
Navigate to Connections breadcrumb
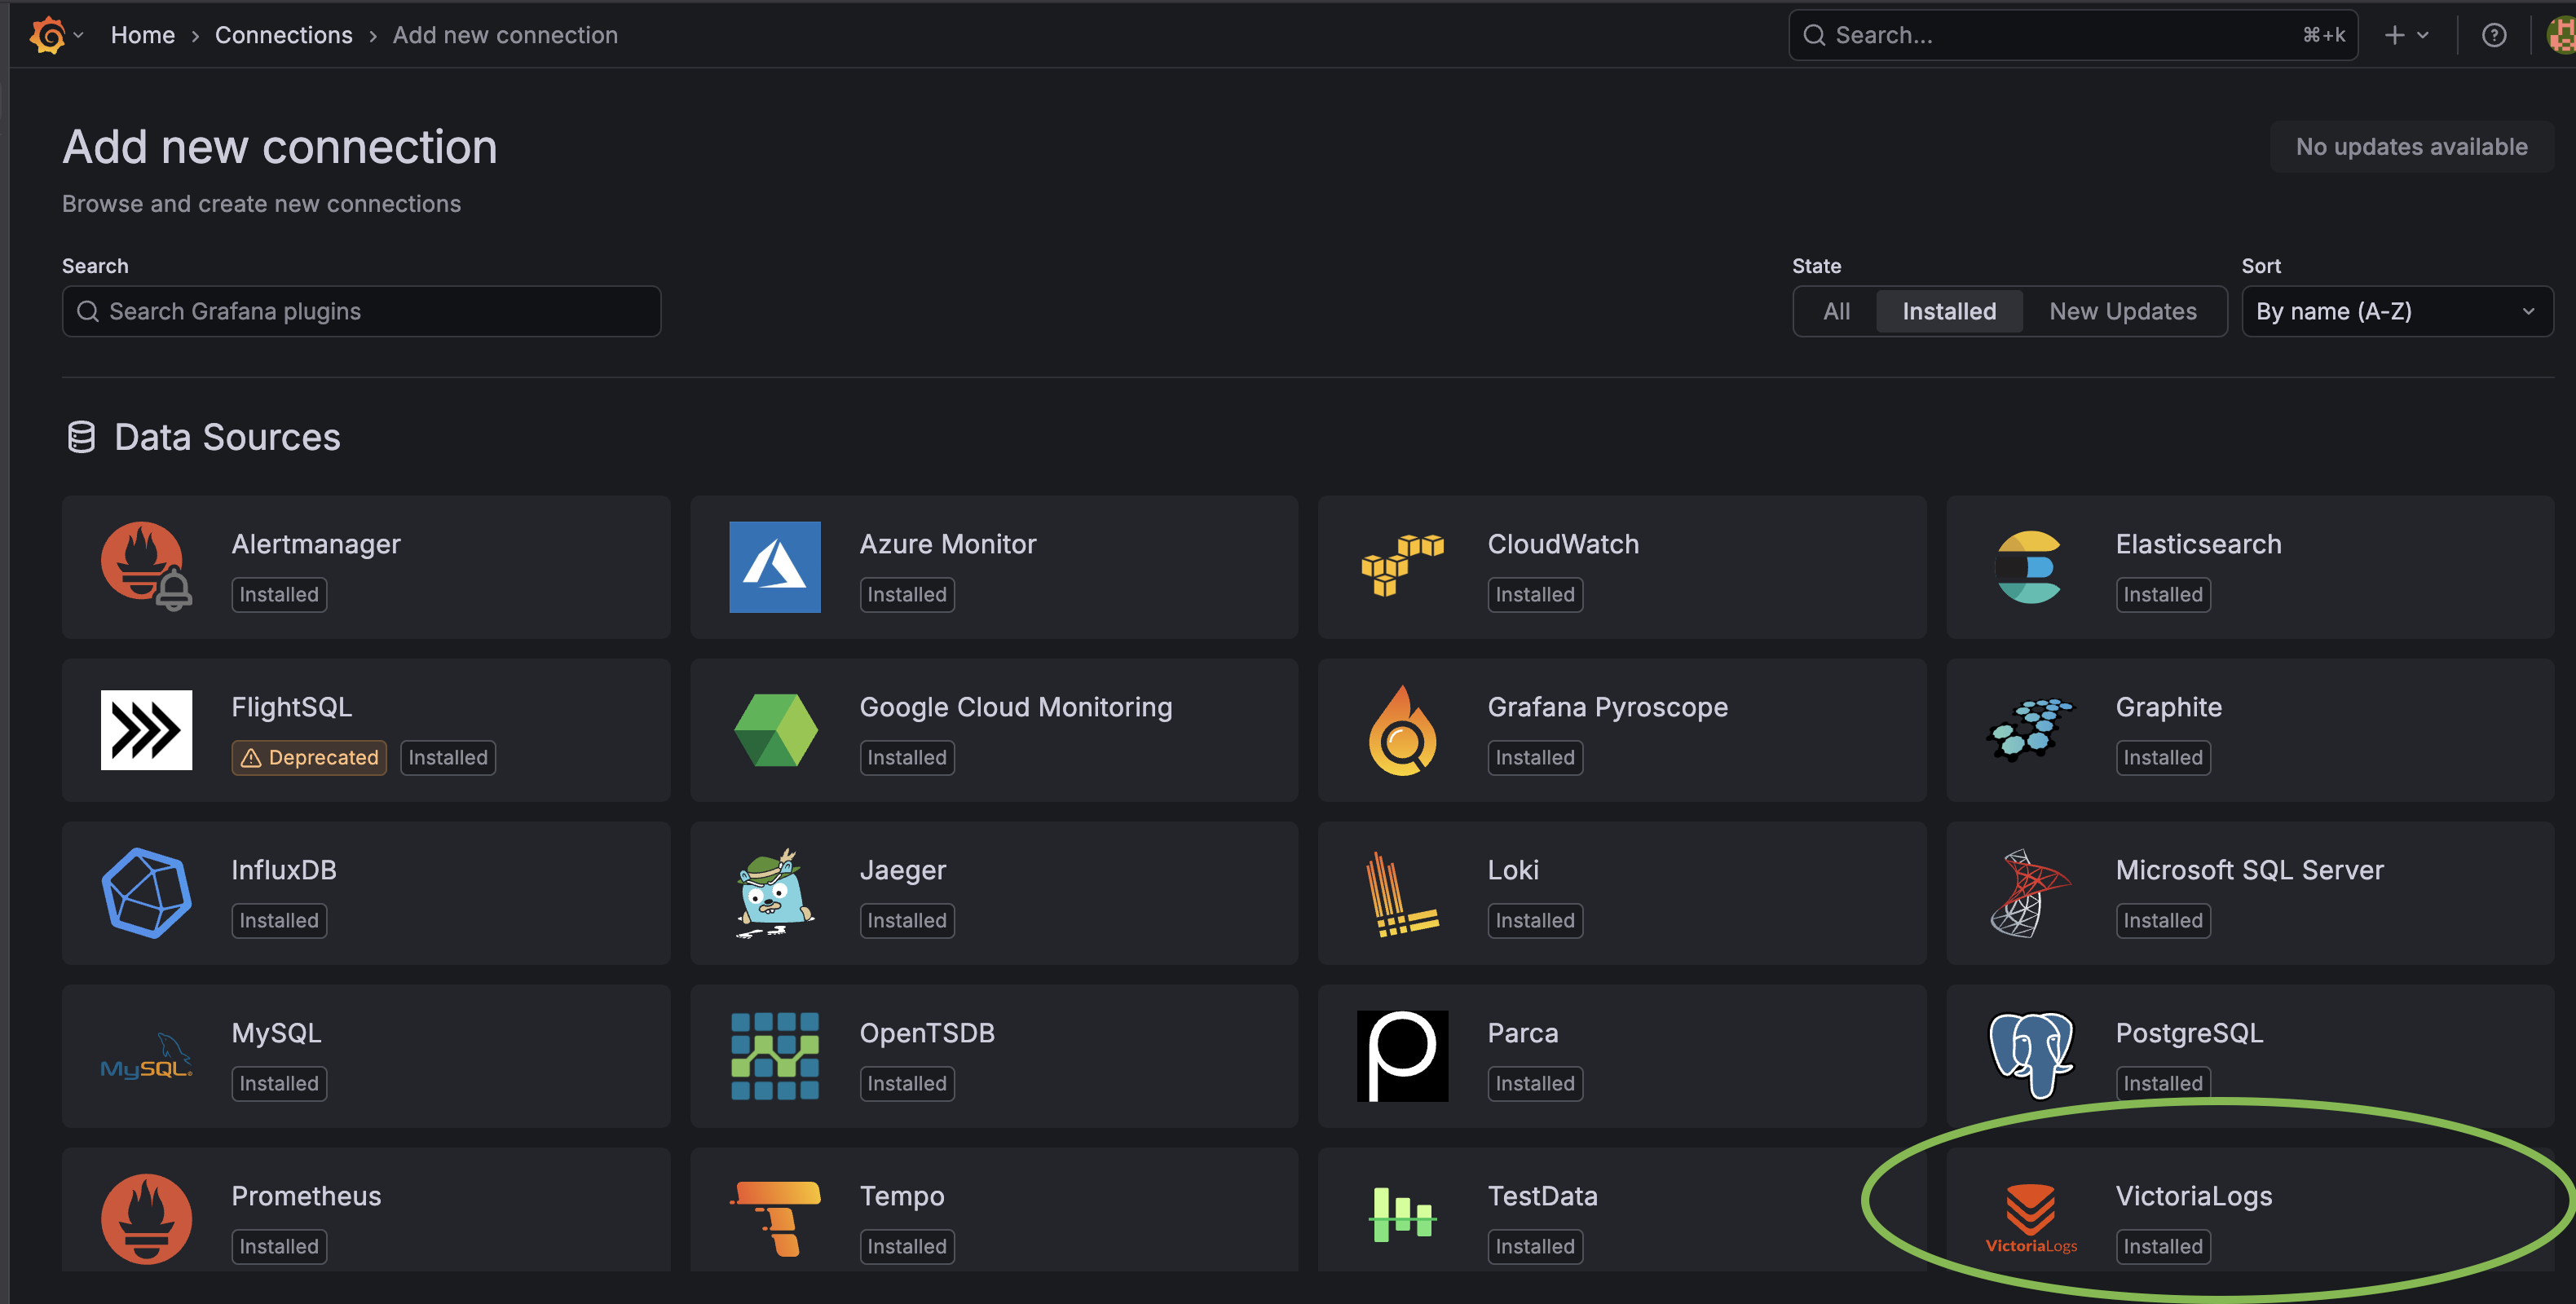(283, 35)
